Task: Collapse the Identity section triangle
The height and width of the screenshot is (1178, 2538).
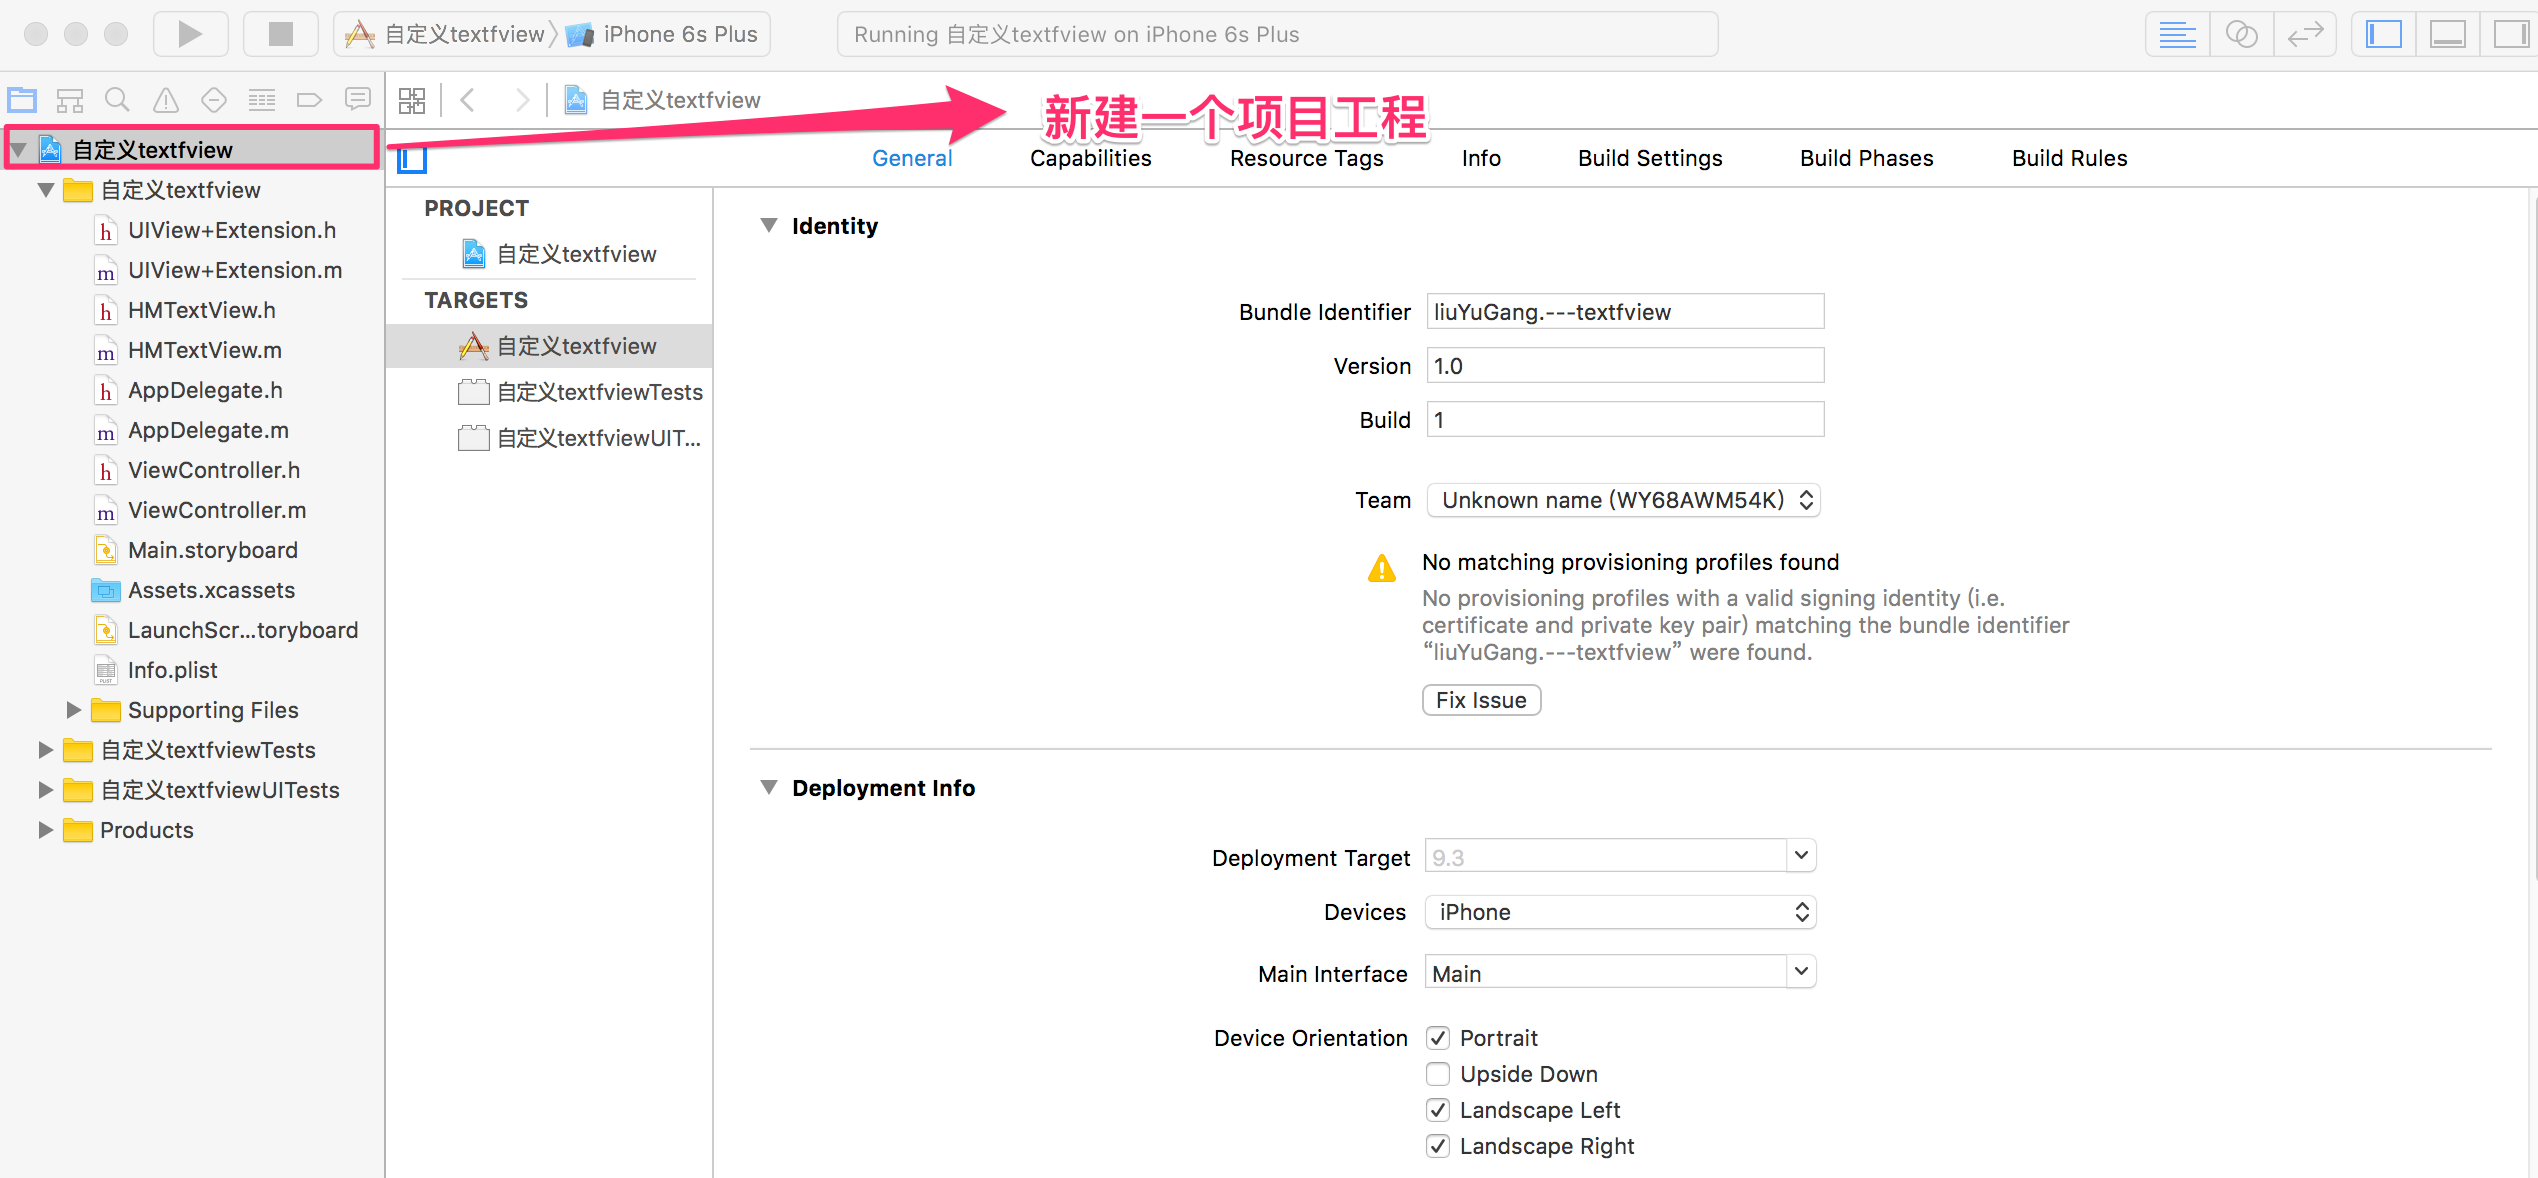Action: pyautogui.click(x=769, y=226)
